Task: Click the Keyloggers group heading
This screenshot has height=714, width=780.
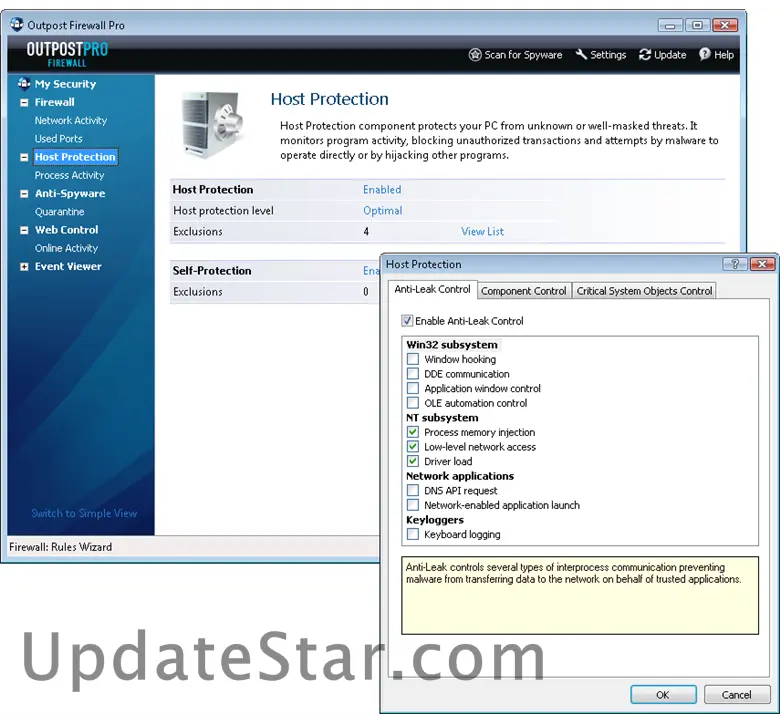Action: 435,520
